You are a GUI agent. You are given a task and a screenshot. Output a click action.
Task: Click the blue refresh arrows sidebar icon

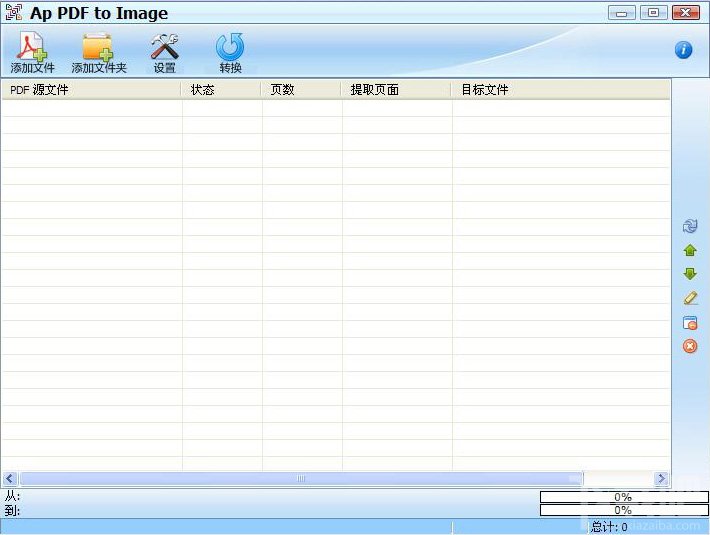coord(690,226)
